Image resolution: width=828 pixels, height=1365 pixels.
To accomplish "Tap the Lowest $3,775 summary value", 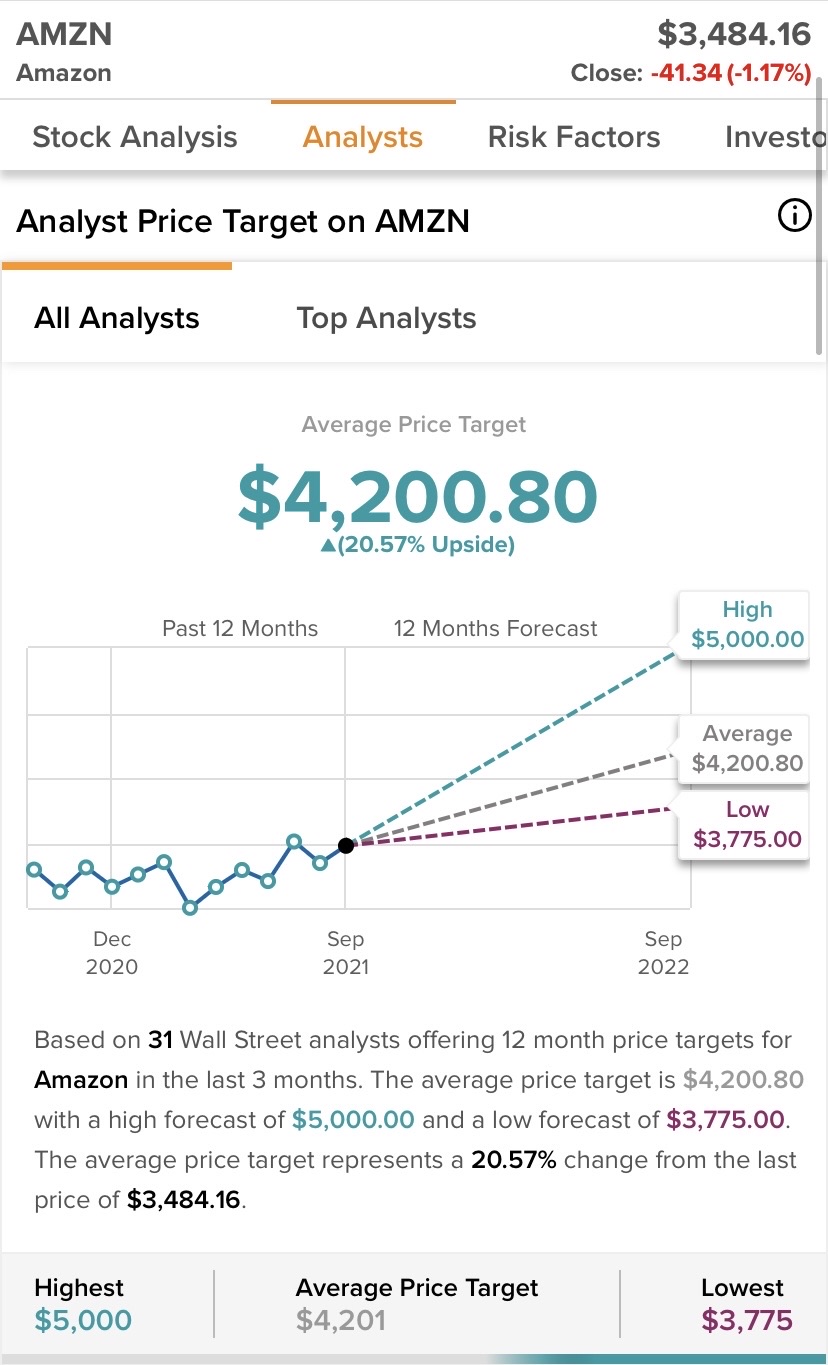I will click(747, 1320).
